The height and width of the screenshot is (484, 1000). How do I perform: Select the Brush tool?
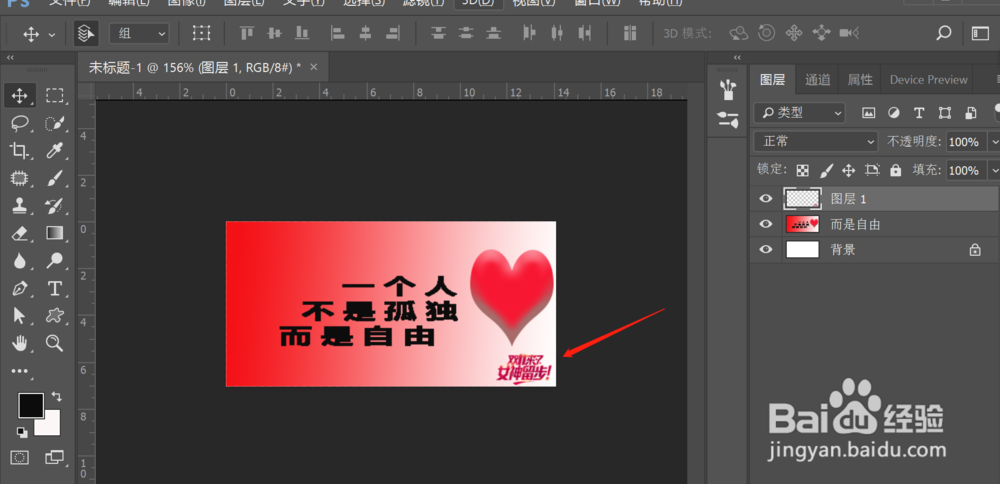pos(55,179)
